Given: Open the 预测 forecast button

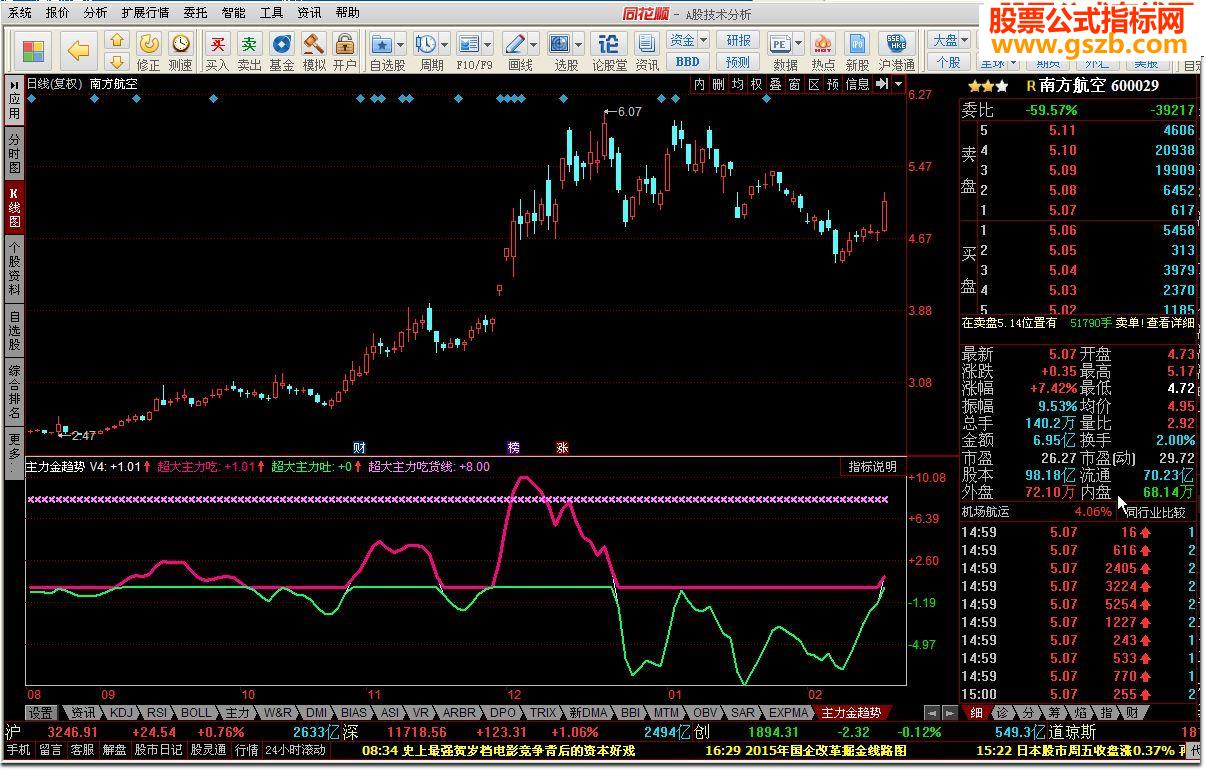Looking at the screenshot, I should 738,62.
